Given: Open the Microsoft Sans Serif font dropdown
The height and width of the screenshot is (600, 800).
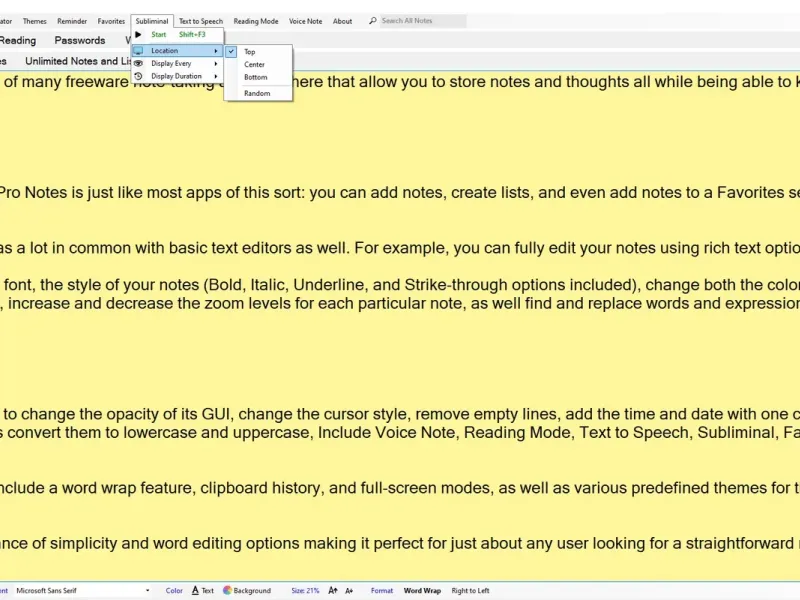Looking at the screenshot, I should coord(147,590).
